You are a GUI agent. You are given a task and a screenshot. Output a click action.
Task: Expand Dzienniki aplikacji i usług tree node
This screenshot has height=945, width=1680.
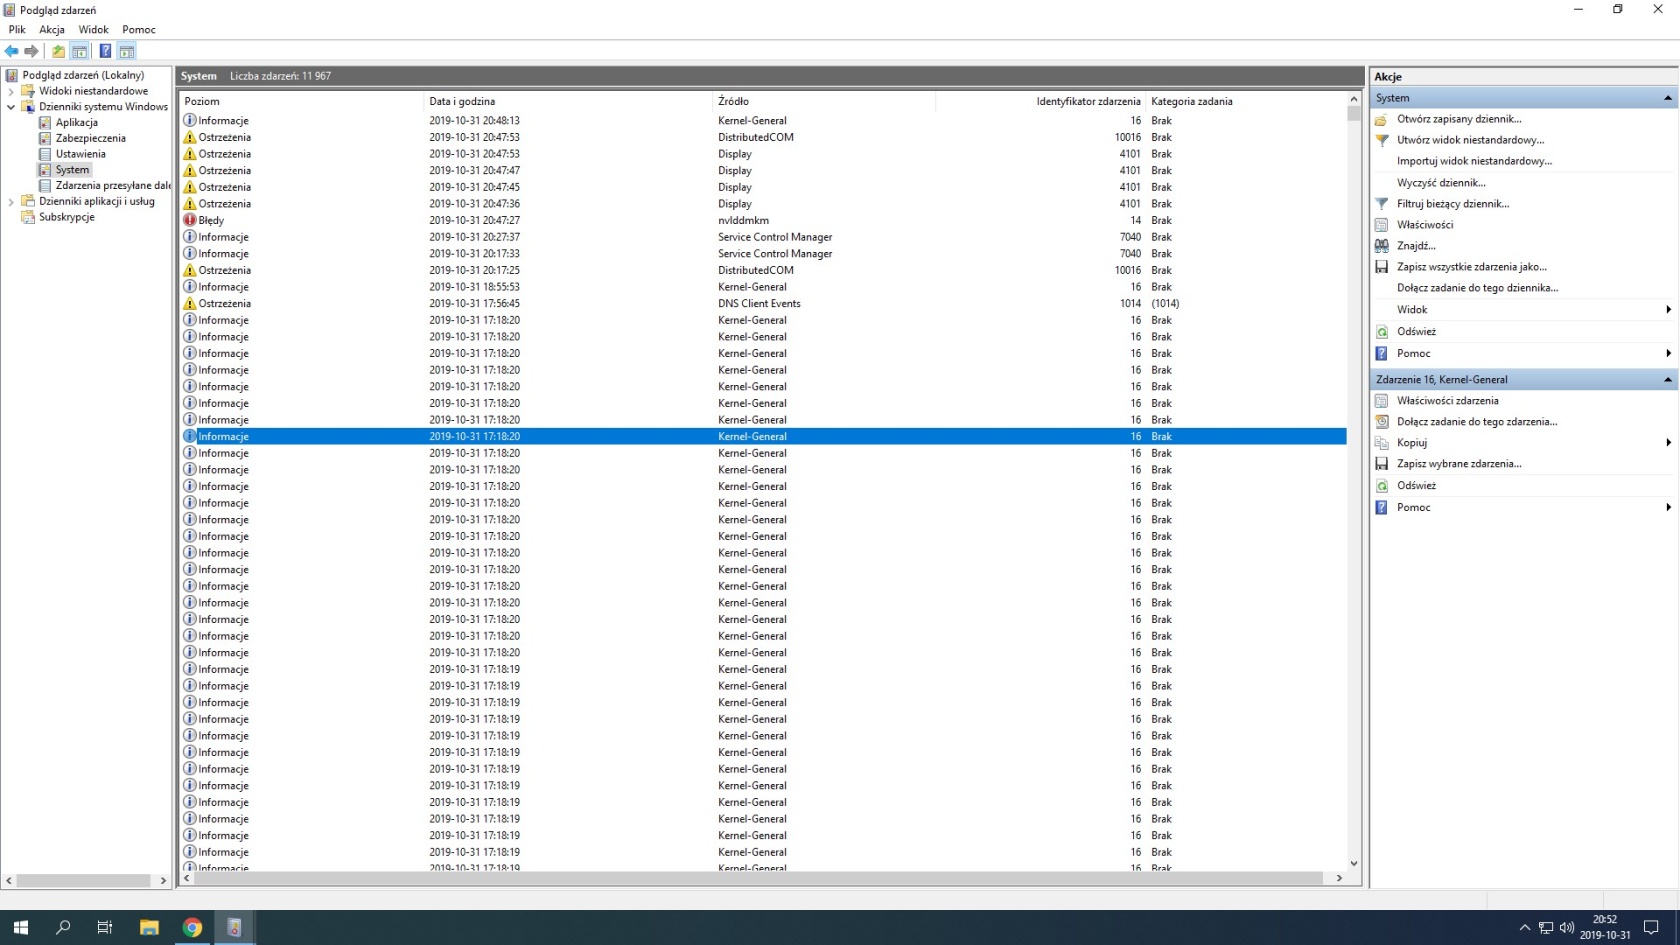(11, 201)
